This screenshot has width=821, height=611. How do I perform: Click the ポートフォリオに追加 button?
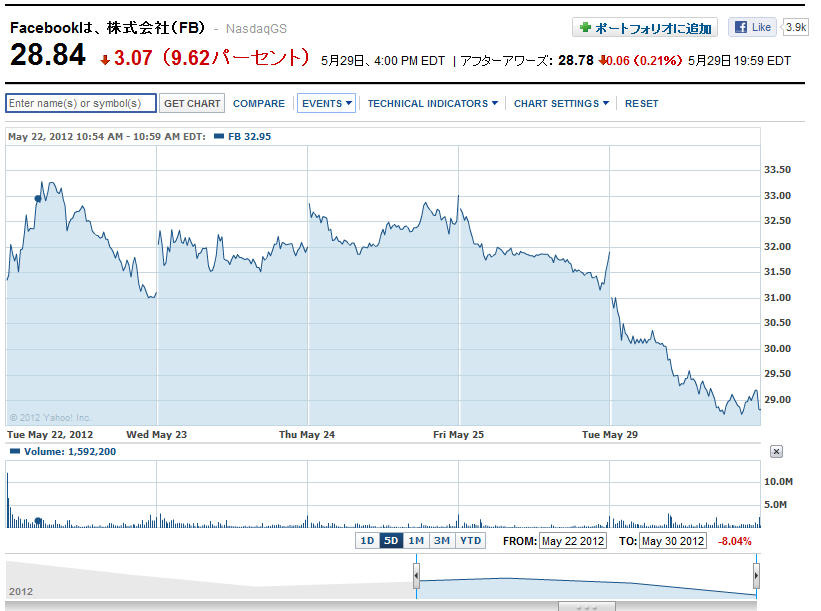tap(645, 27)
